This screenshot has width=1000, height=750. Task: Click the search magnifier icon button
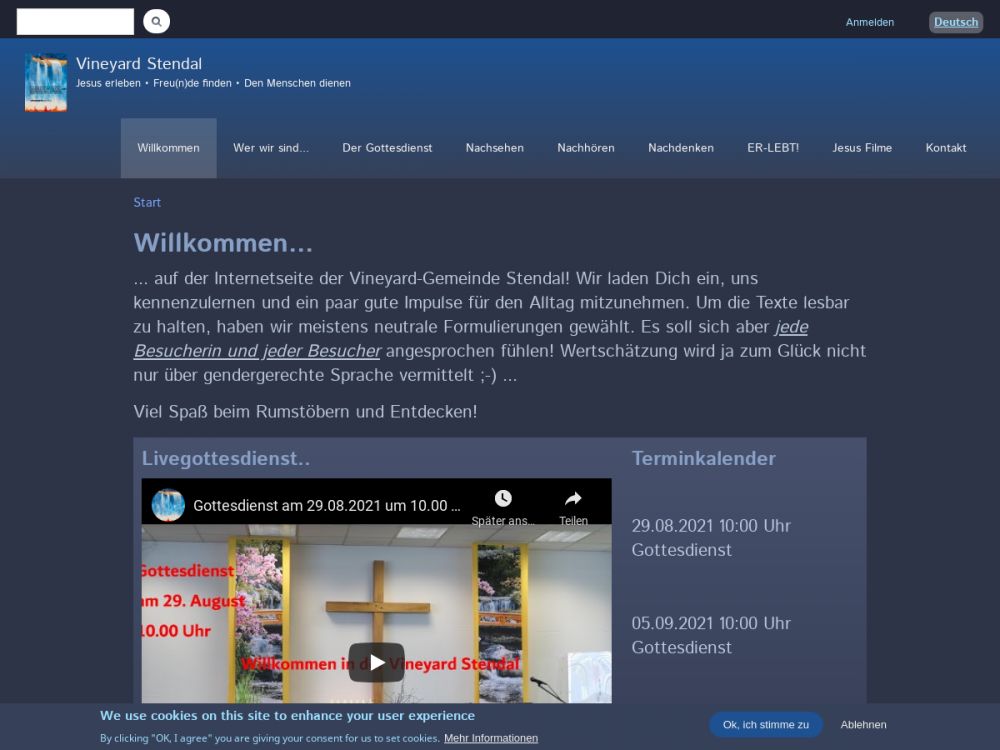tap(156, 21)
